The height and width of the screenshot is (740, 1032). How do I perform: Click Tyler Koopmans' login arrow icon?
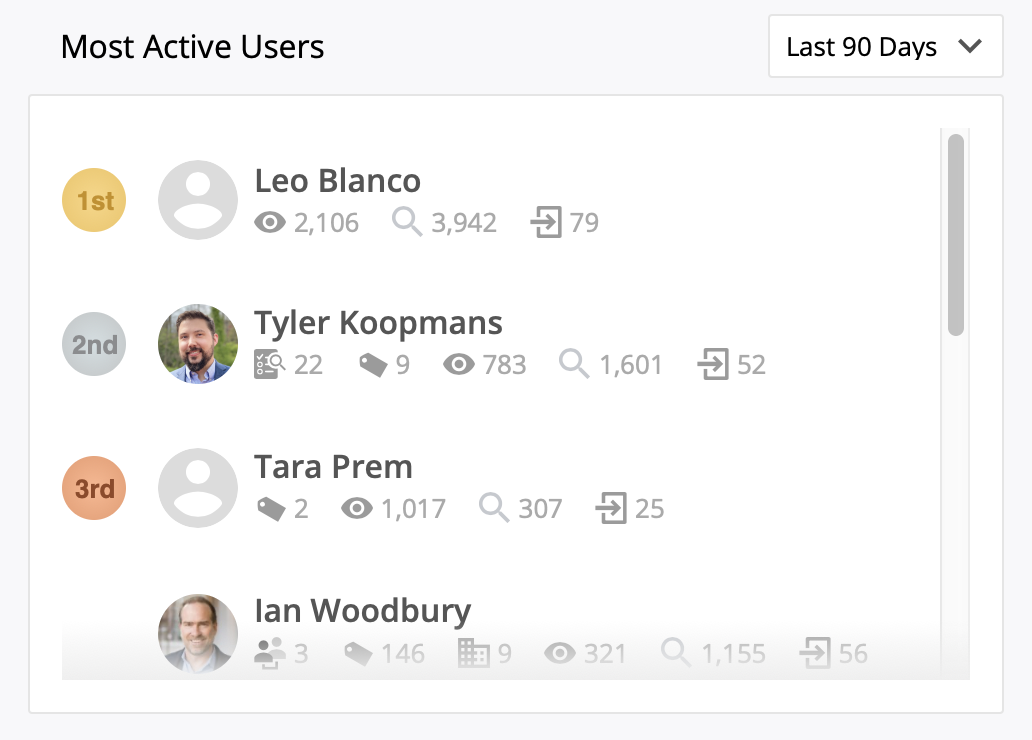pos(713,365)
